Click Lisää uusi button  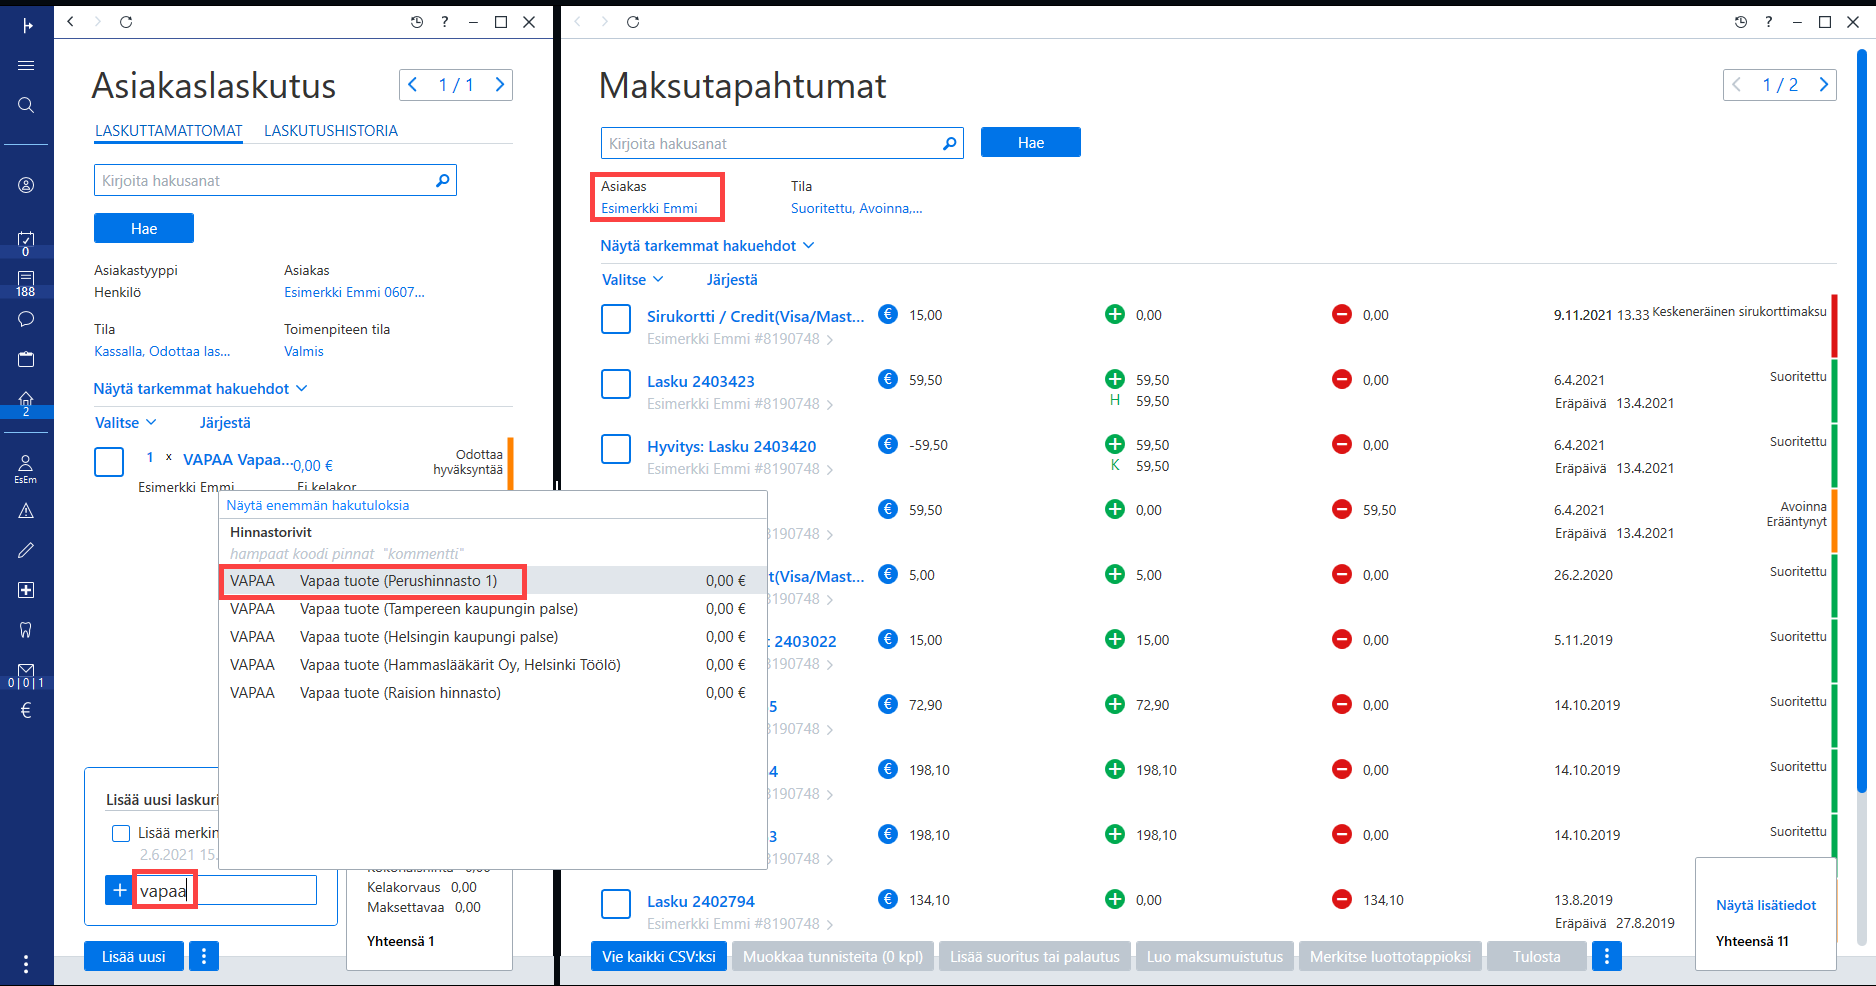(x=134, y=957)
